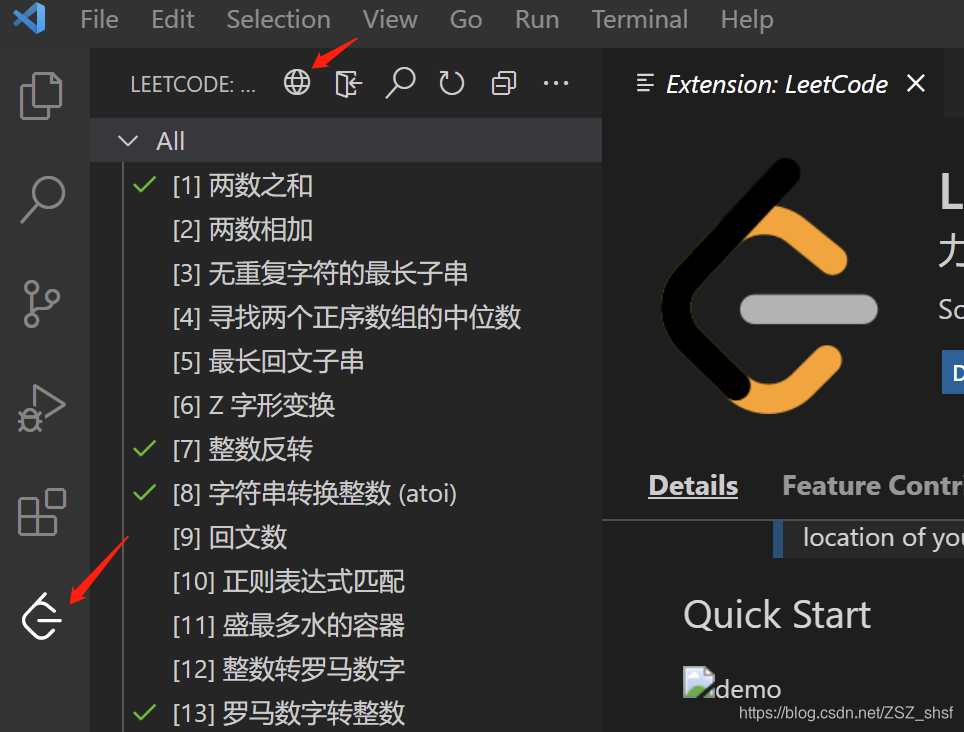Screen dimensions: 964x732
Task: Open problem [2] 两数相加
Action: [x=346, y=229]
